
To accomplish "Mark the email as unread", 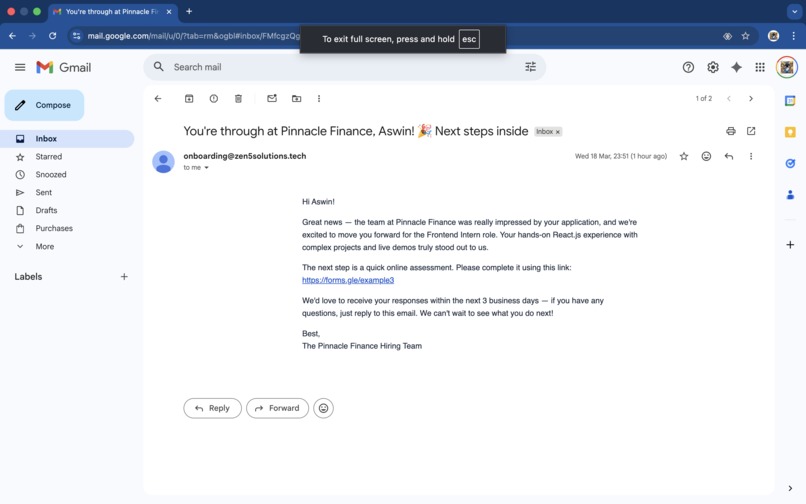I will click(x=272, y=98).
